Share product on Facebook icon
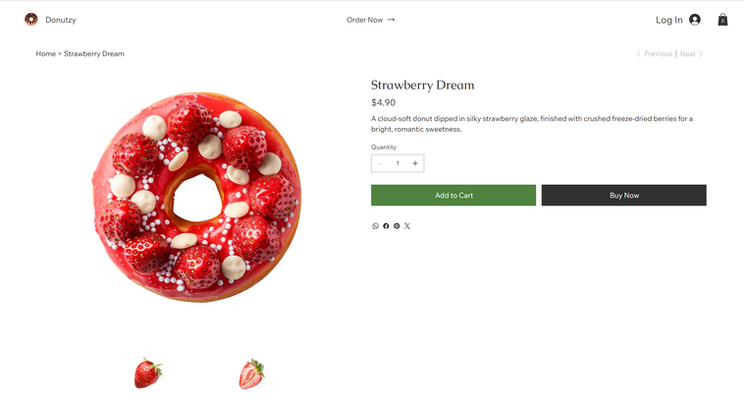This screenshot has width=744, height=409. tap(386, 226)
